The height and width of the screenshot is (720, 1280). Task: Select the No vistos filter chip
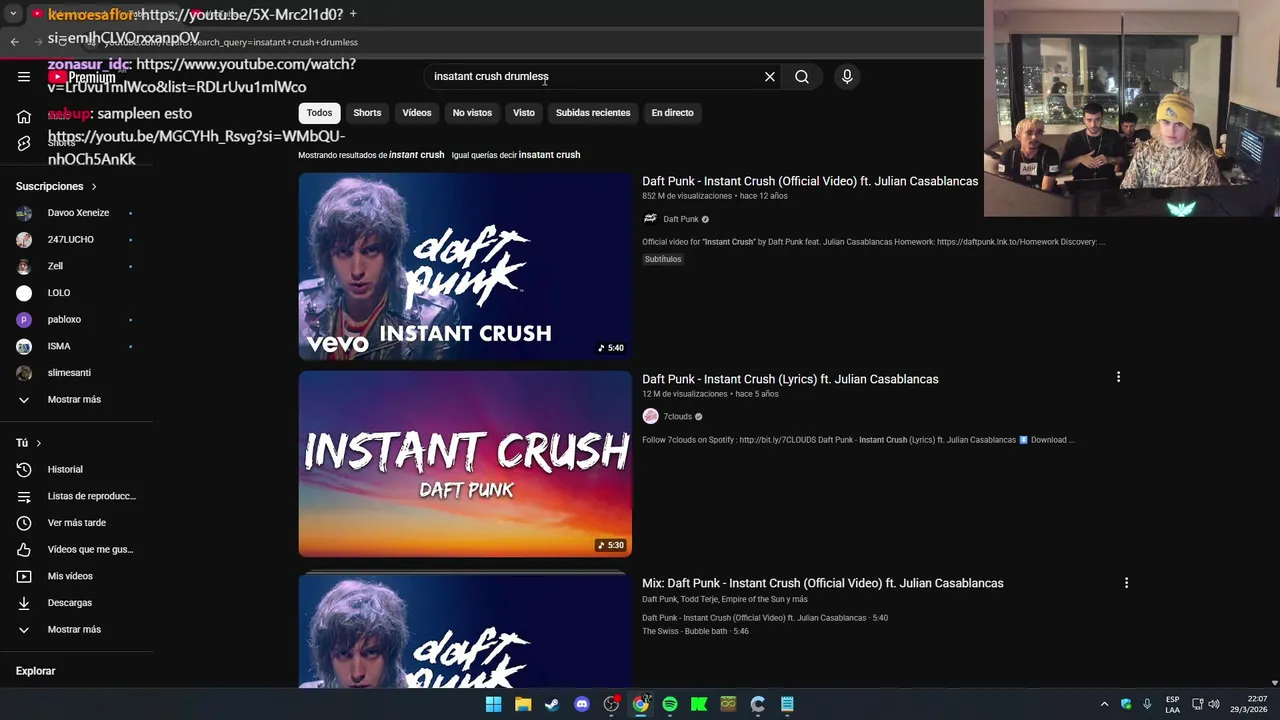point(472,113)
